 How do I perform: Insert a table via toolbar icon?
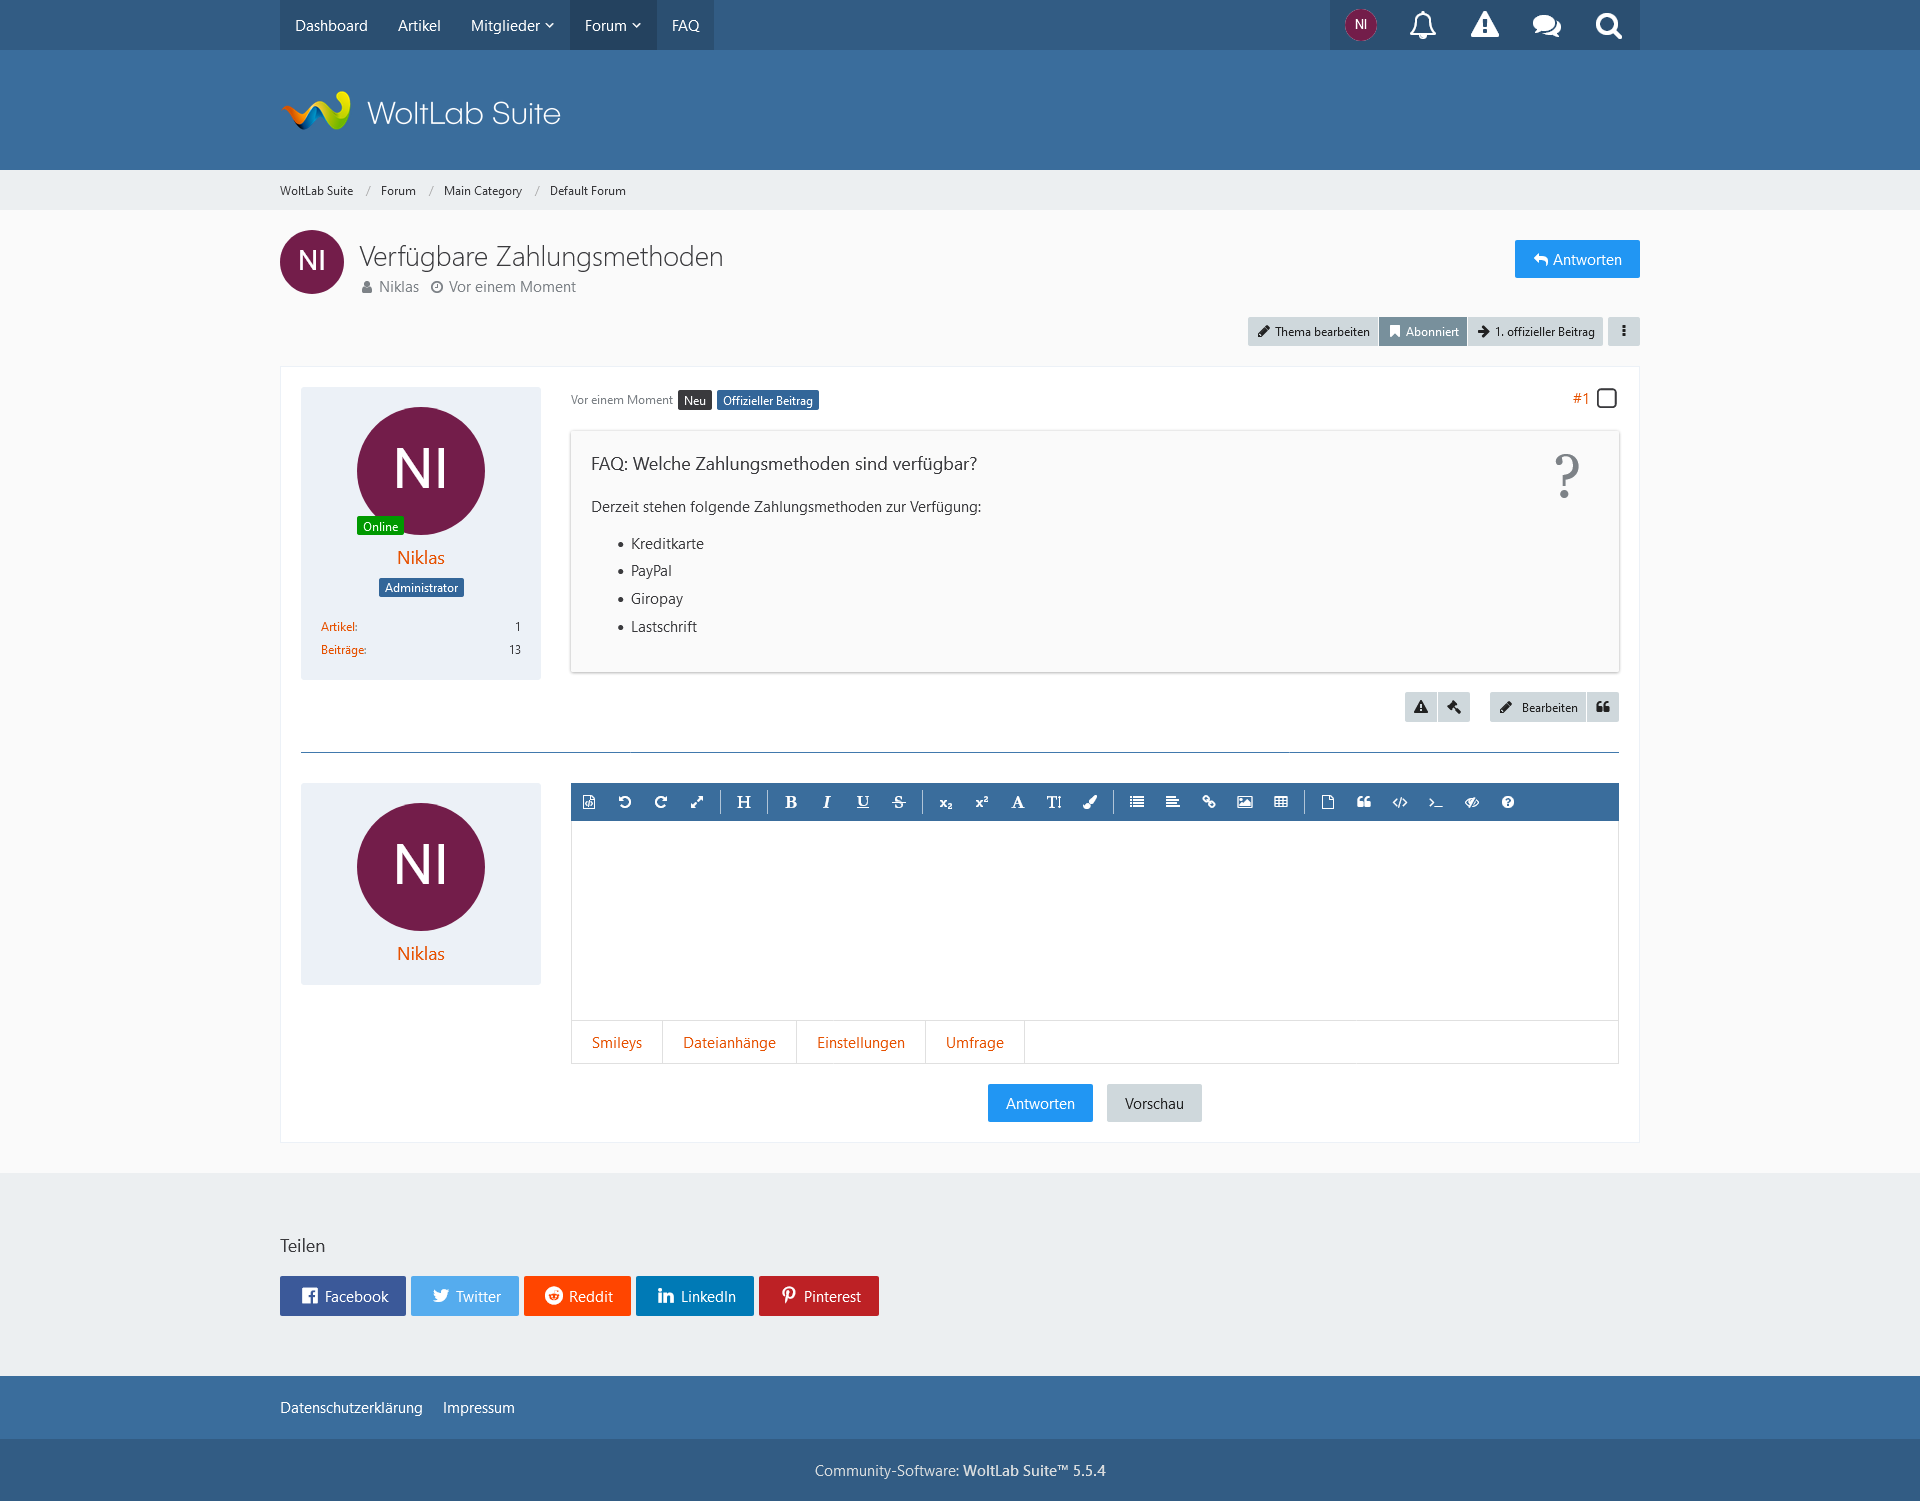(1280, 802)
